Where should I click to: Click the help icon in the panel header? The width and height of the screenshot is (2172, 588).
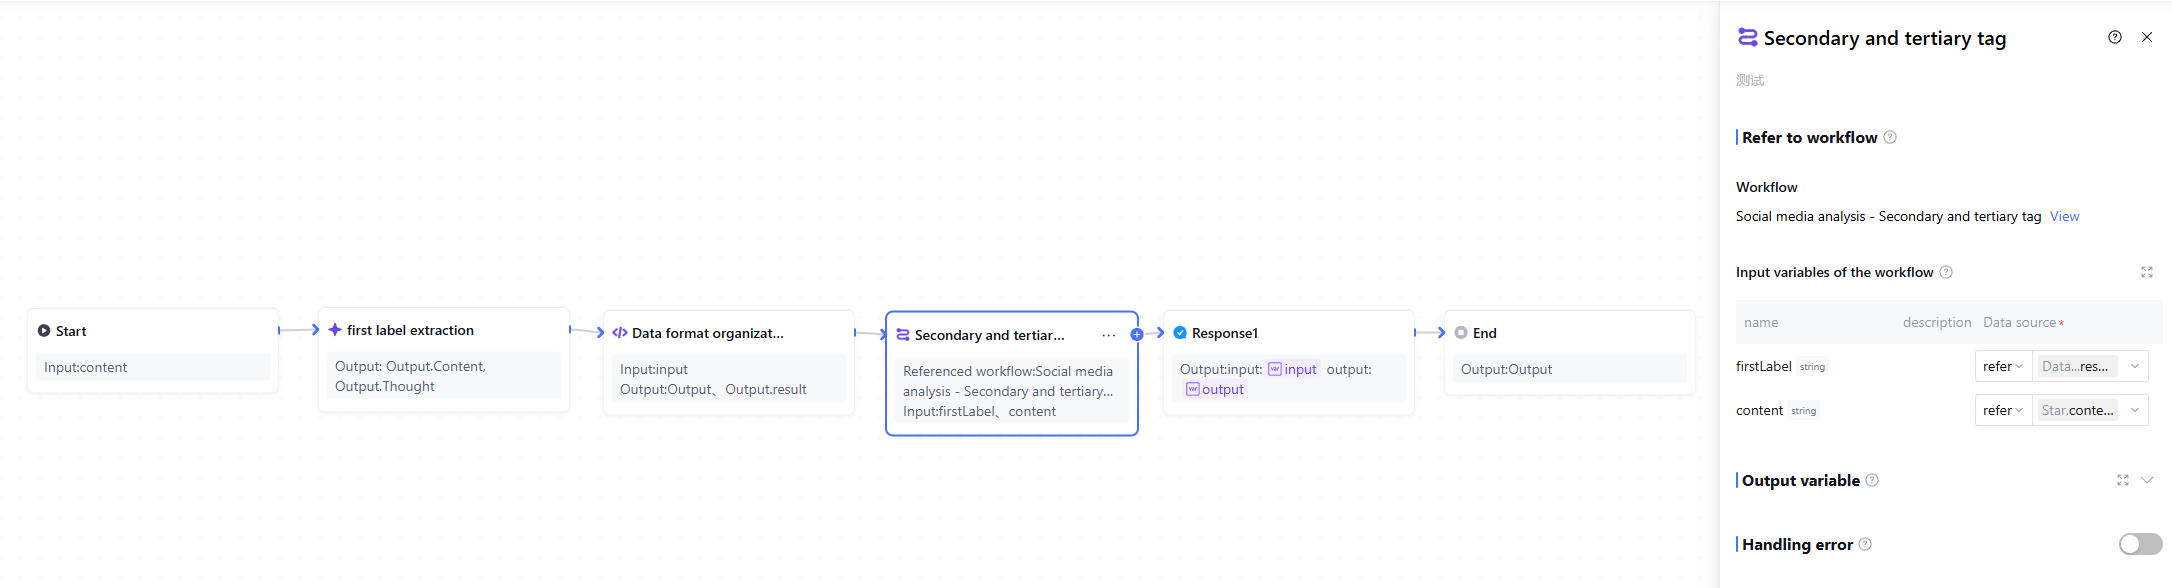[x=2115, y=37]
